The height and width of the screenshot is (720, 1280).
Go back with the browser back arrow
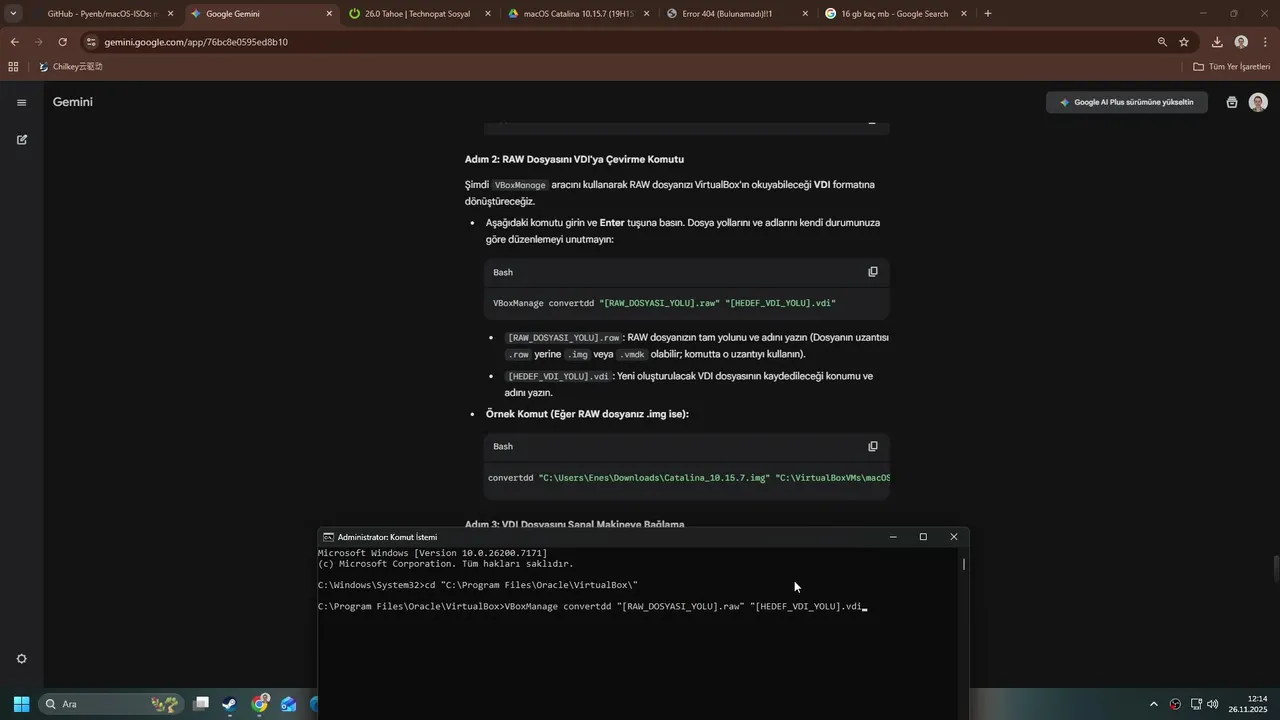[14, 42]
